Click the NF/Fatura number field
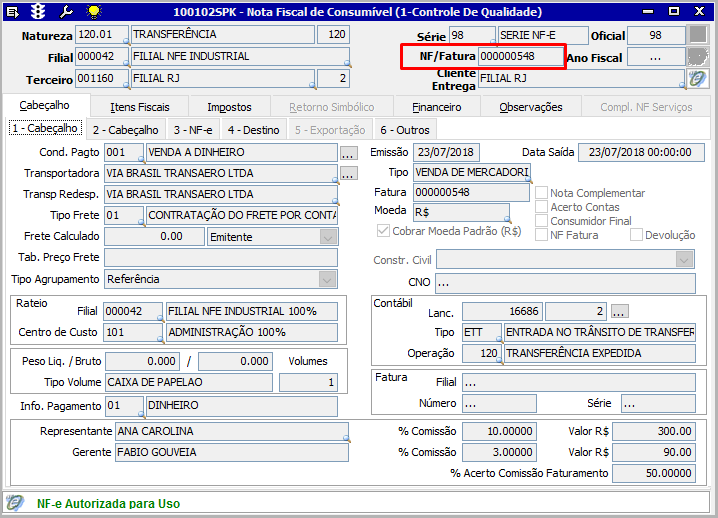Screen dimensions: 718x518 (521, 56)
